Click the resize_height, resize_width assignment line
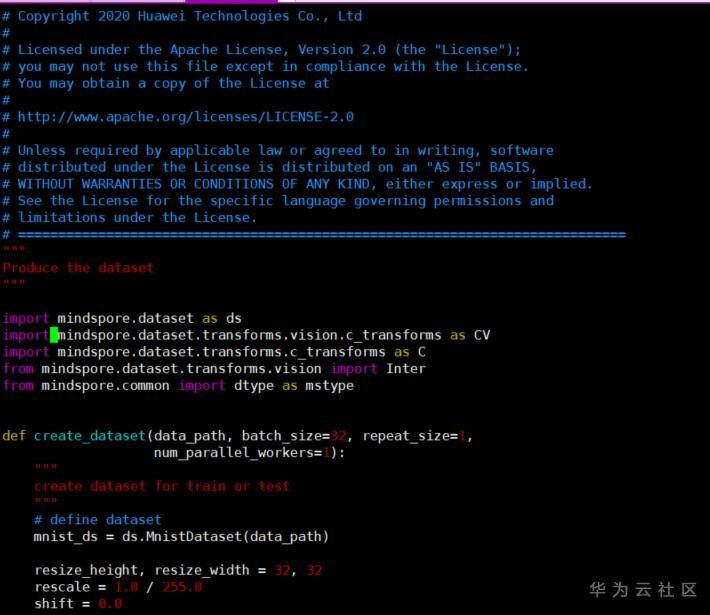 (x=178, y=570)
